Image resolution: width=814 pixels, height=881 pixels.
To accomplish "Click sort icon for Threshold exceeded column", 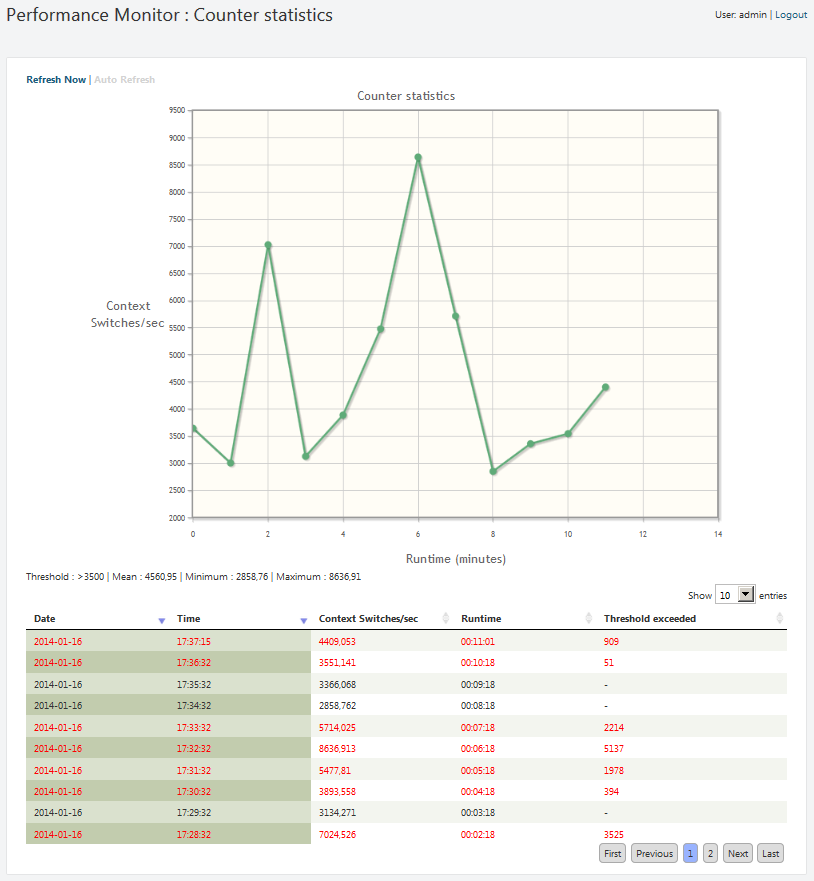I will [779, 619].
